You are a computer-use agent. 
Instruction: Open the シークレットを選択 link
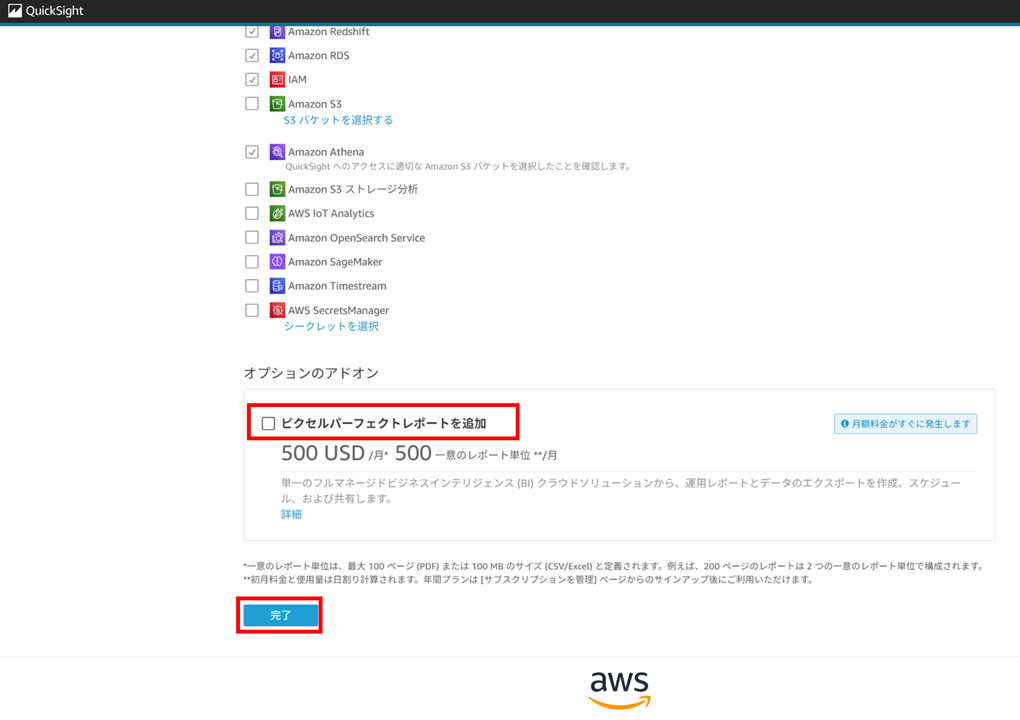tap(331, 327)
